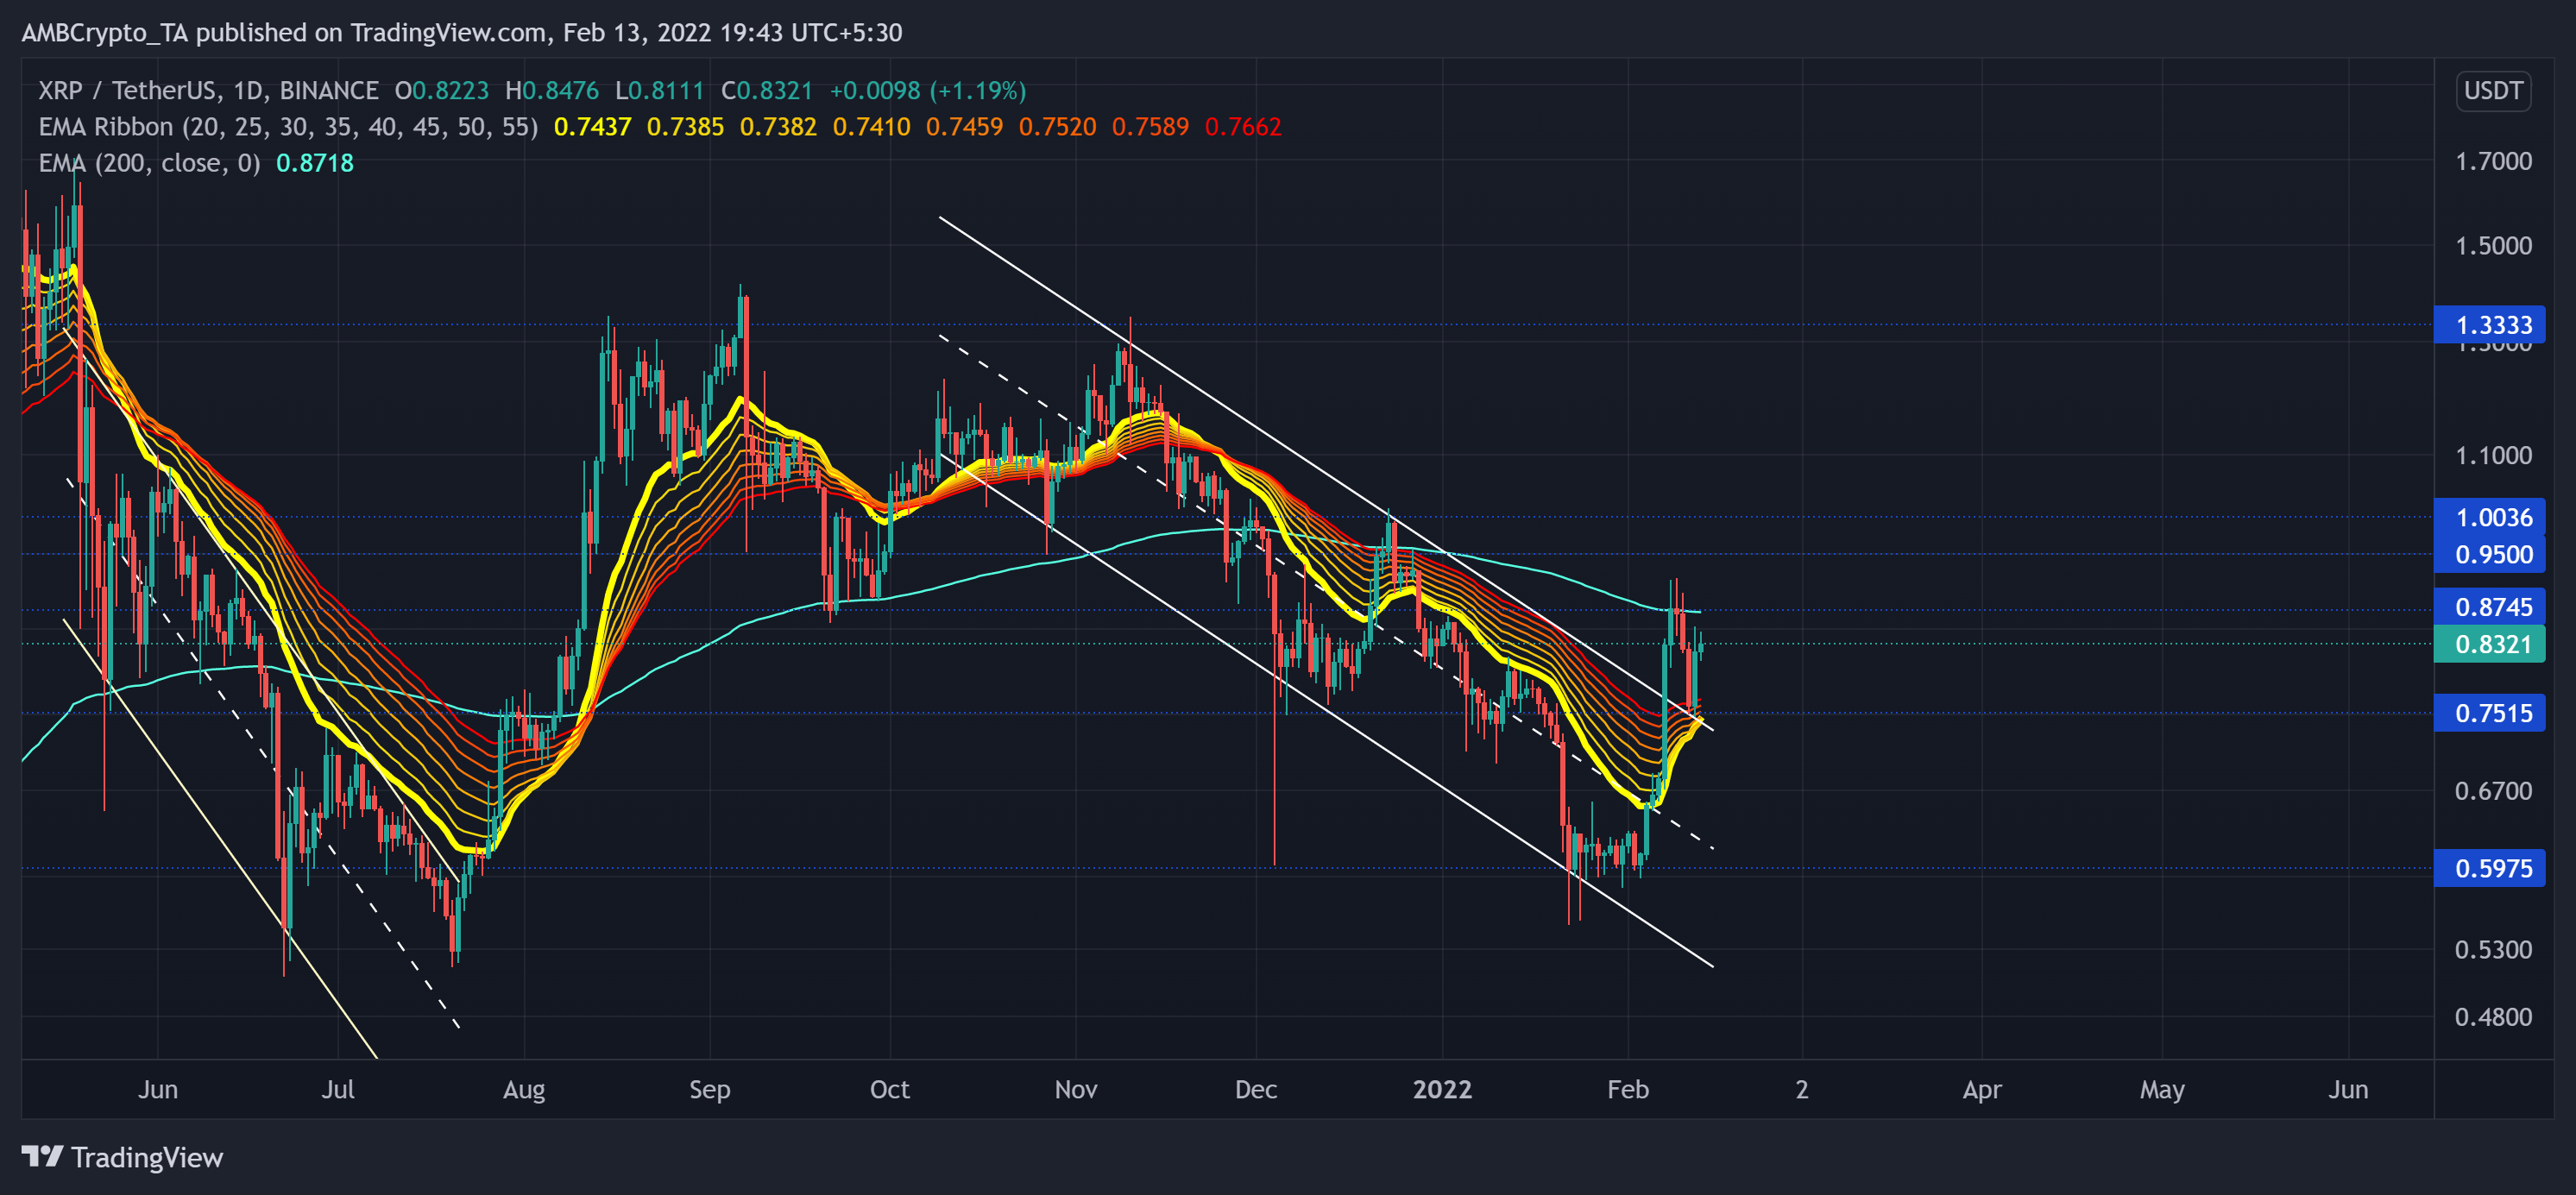This screenshot has height=1195, width=2576.
Task: Click the ribbon value 0.7662
Action: [x=1243, y=127]
